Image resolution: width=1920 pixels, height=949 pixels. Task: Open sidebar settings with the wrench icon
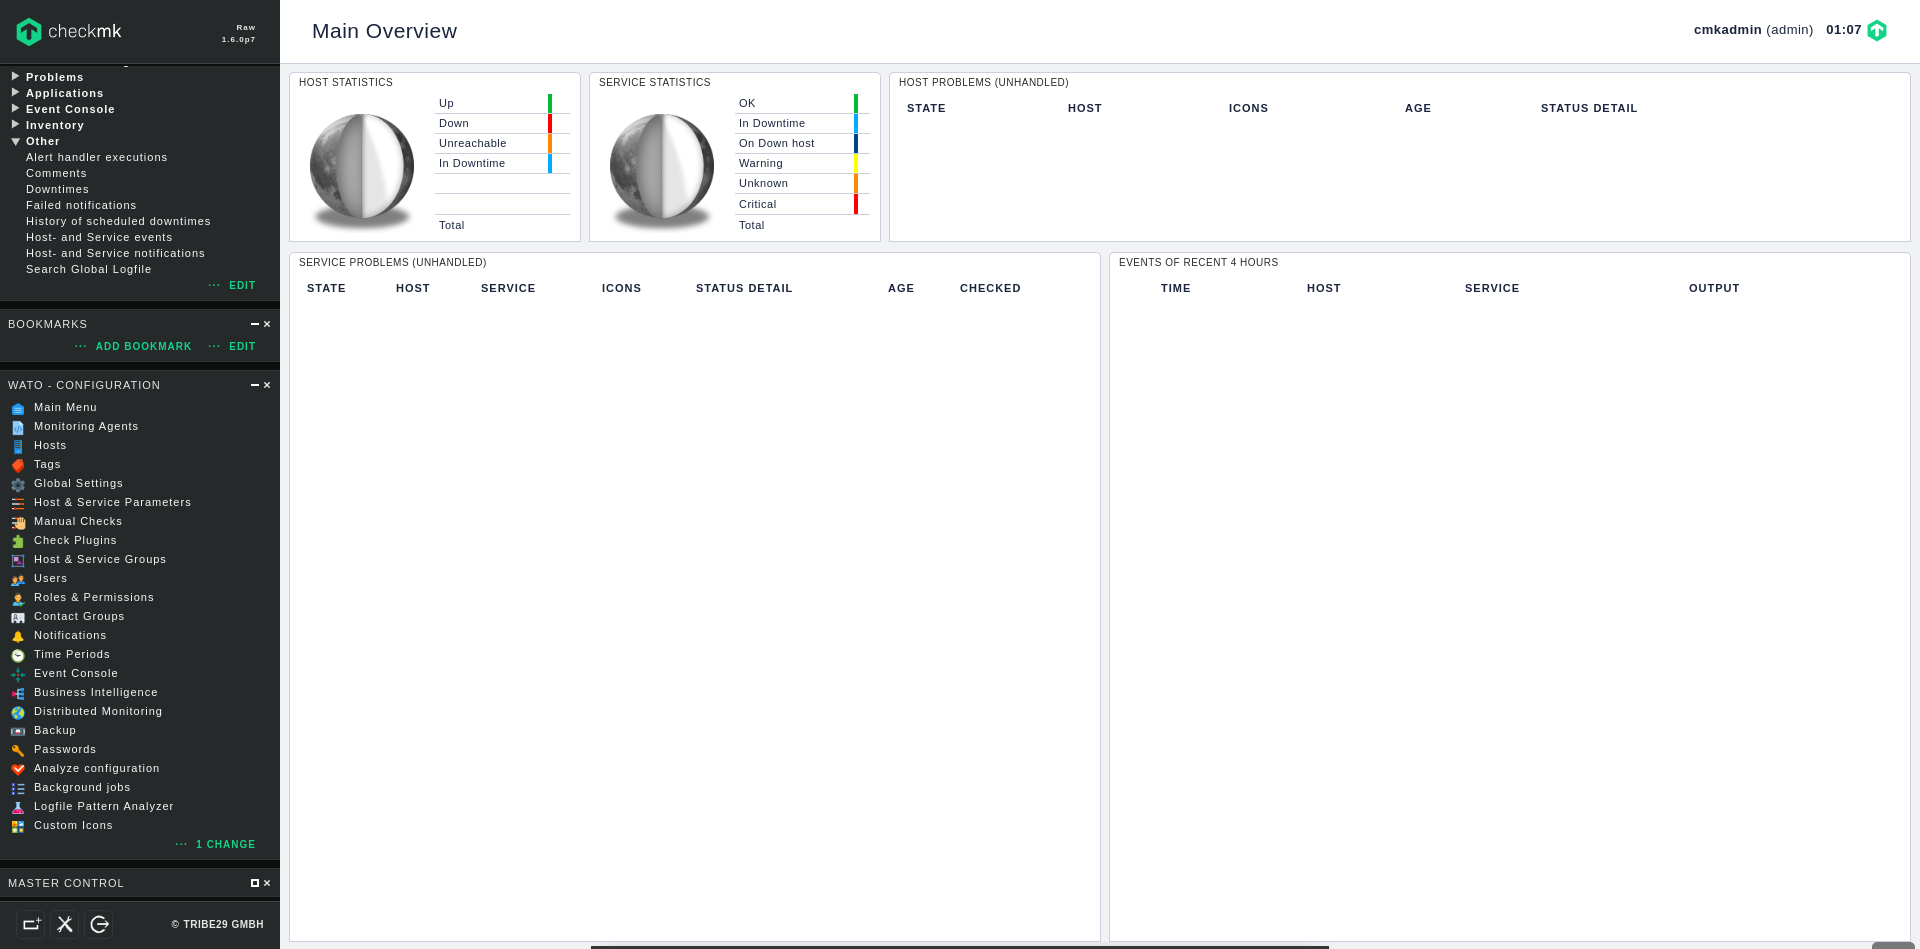click(x=65, y=924)
